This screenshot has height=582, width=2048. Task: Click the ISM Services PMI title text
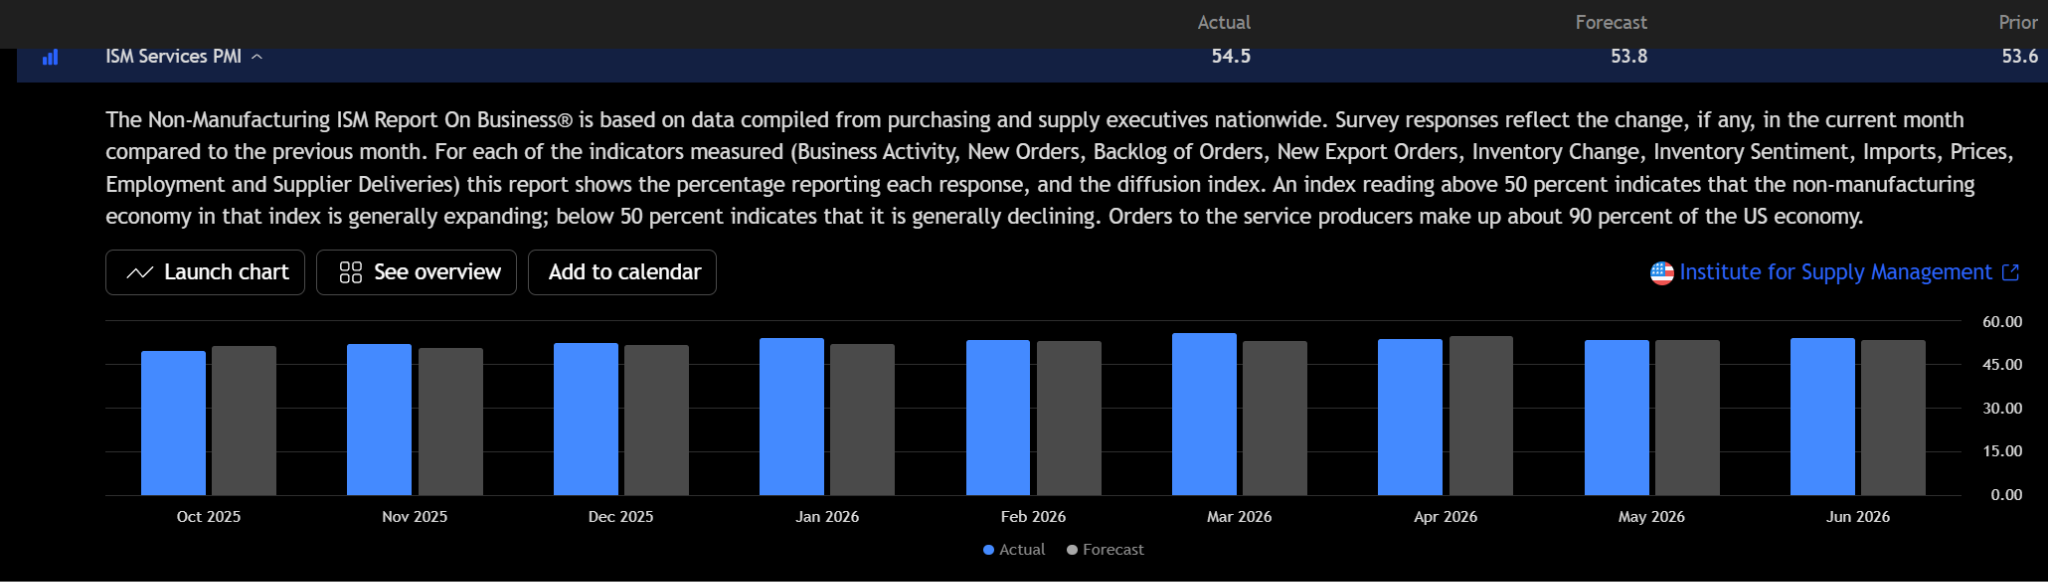click(x=174, y=57)
